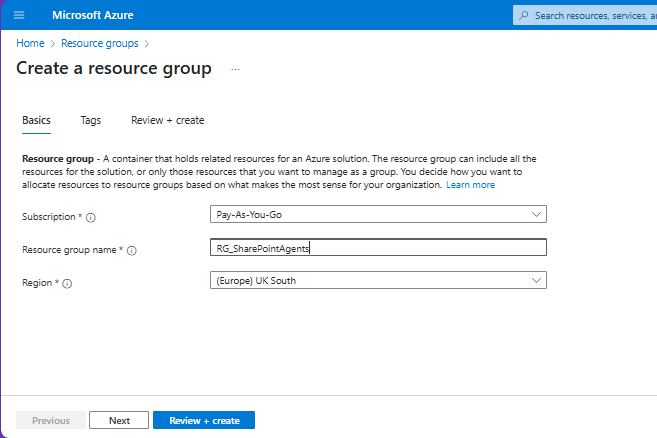Open the Learn more link
The height and width of the screenshot is (438, 657).
click(470, 185)
